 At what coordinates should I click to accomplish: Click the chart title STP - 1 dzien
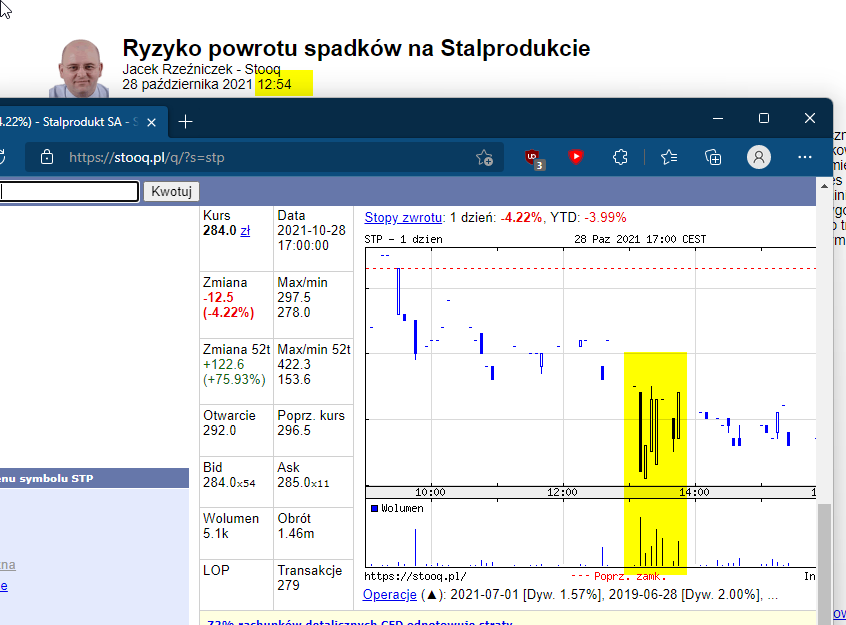(403, 239)
